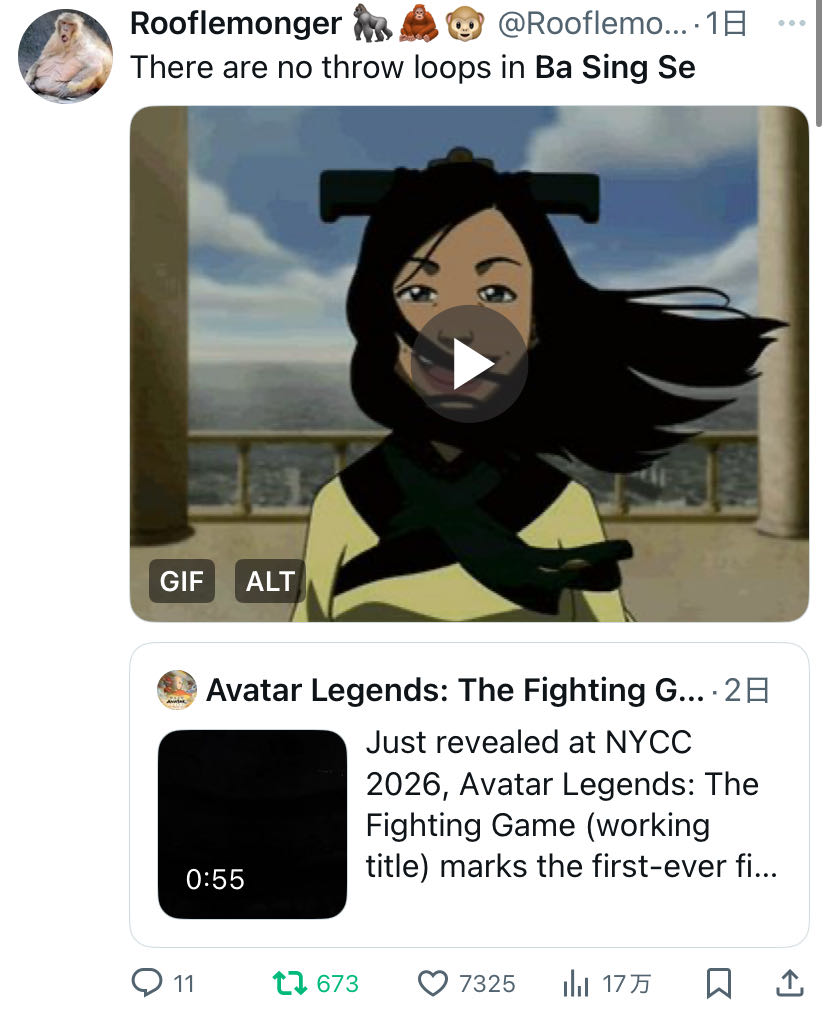Open quoted tweet's 0:55 video thumbnail
Screen dimensions: 828x1016
[x=252, y=824]
